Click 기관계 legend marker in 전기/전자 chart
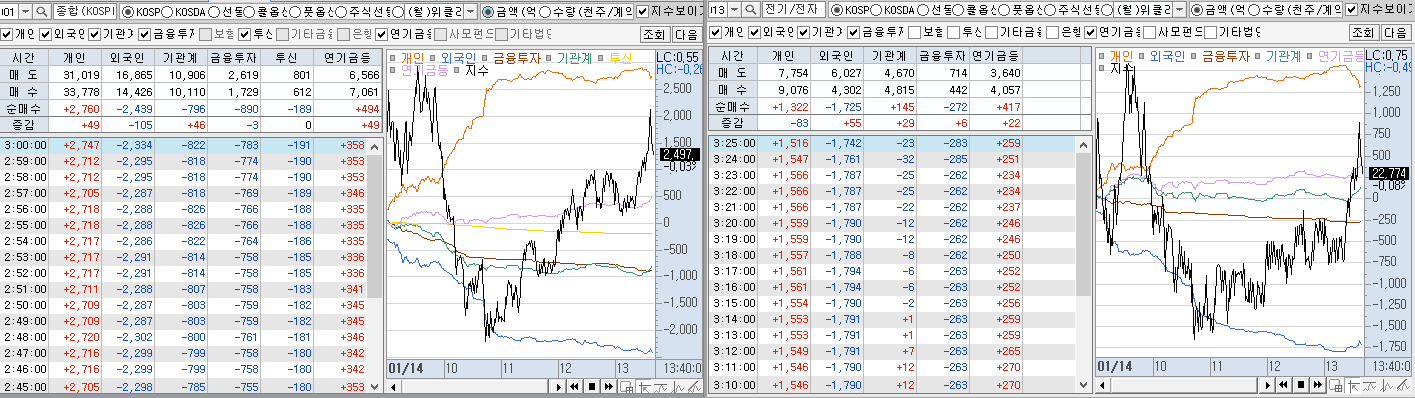This screenshot has width=1415, height=398. click(x=1257, y=57)
